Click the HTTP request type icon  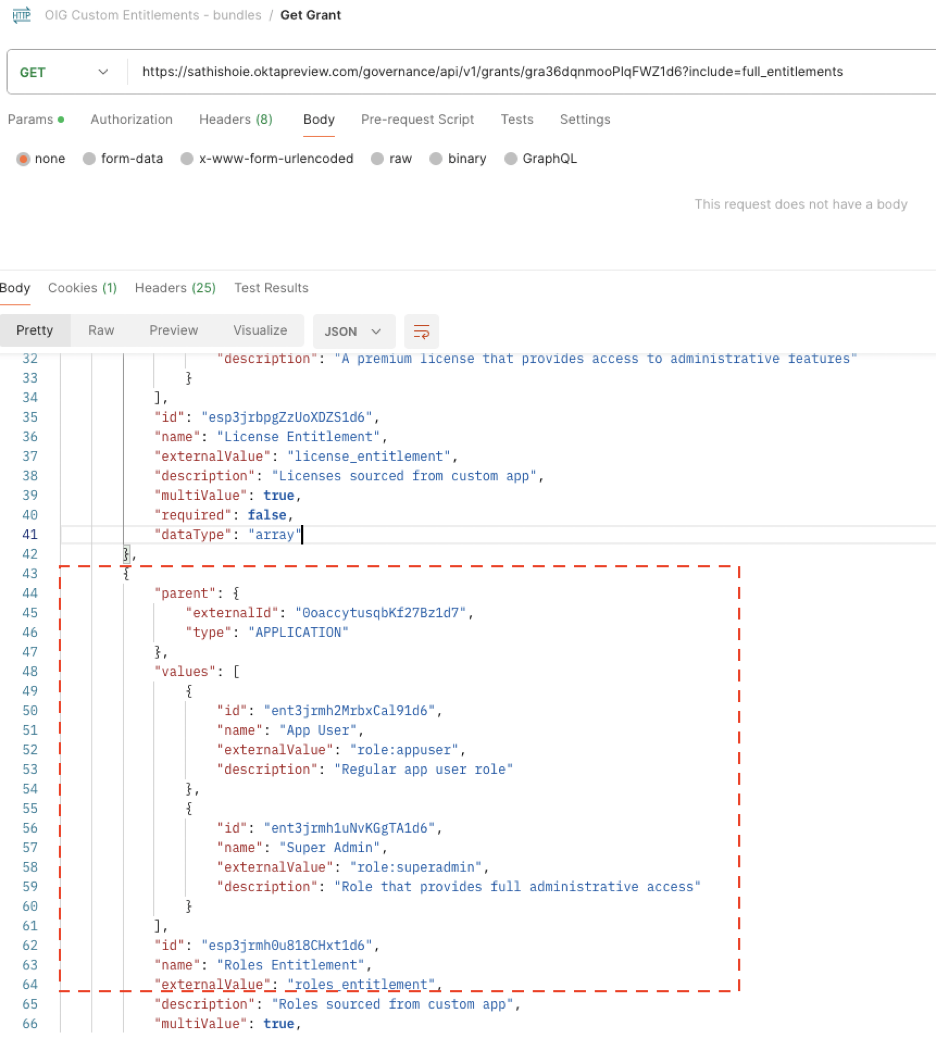21,15
